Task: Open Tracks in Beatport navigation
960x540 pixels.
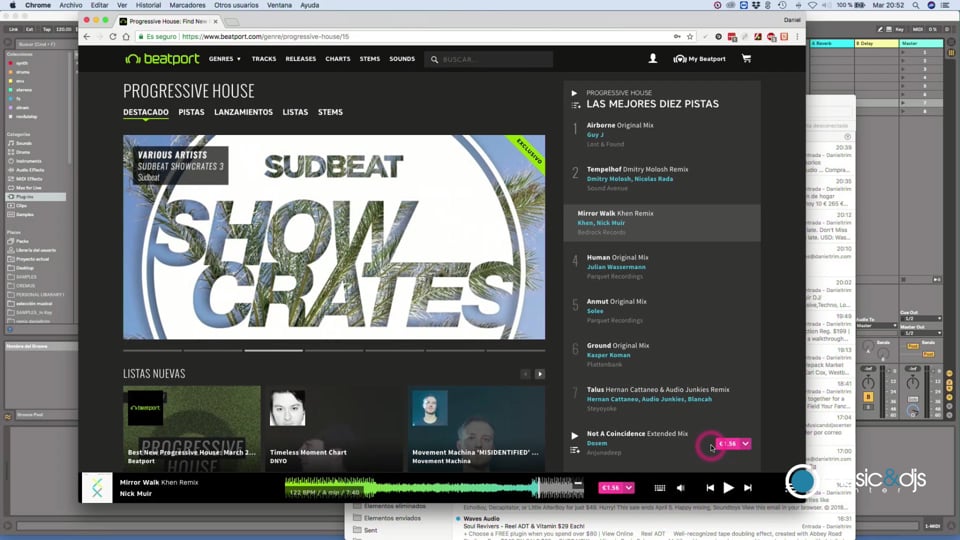Action: pos(264,59)
